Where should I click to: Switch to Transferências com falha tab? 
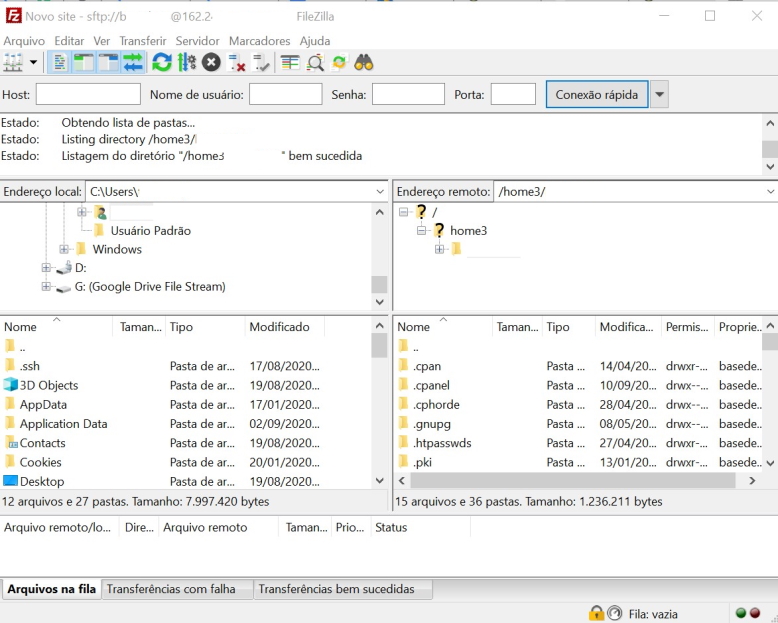(x=177, y=589)
